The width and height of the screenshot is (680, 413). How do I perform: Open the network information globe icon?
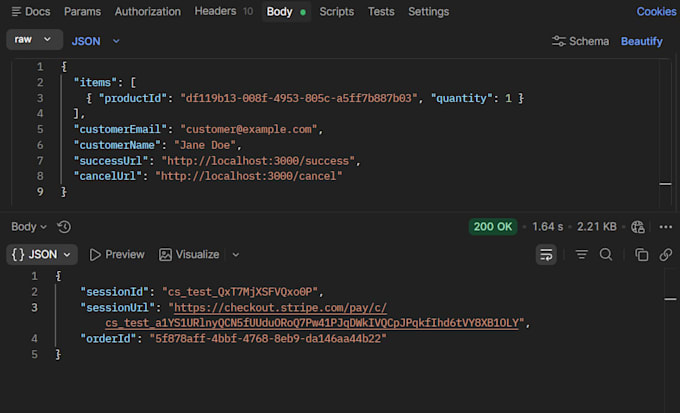(638, 227)
